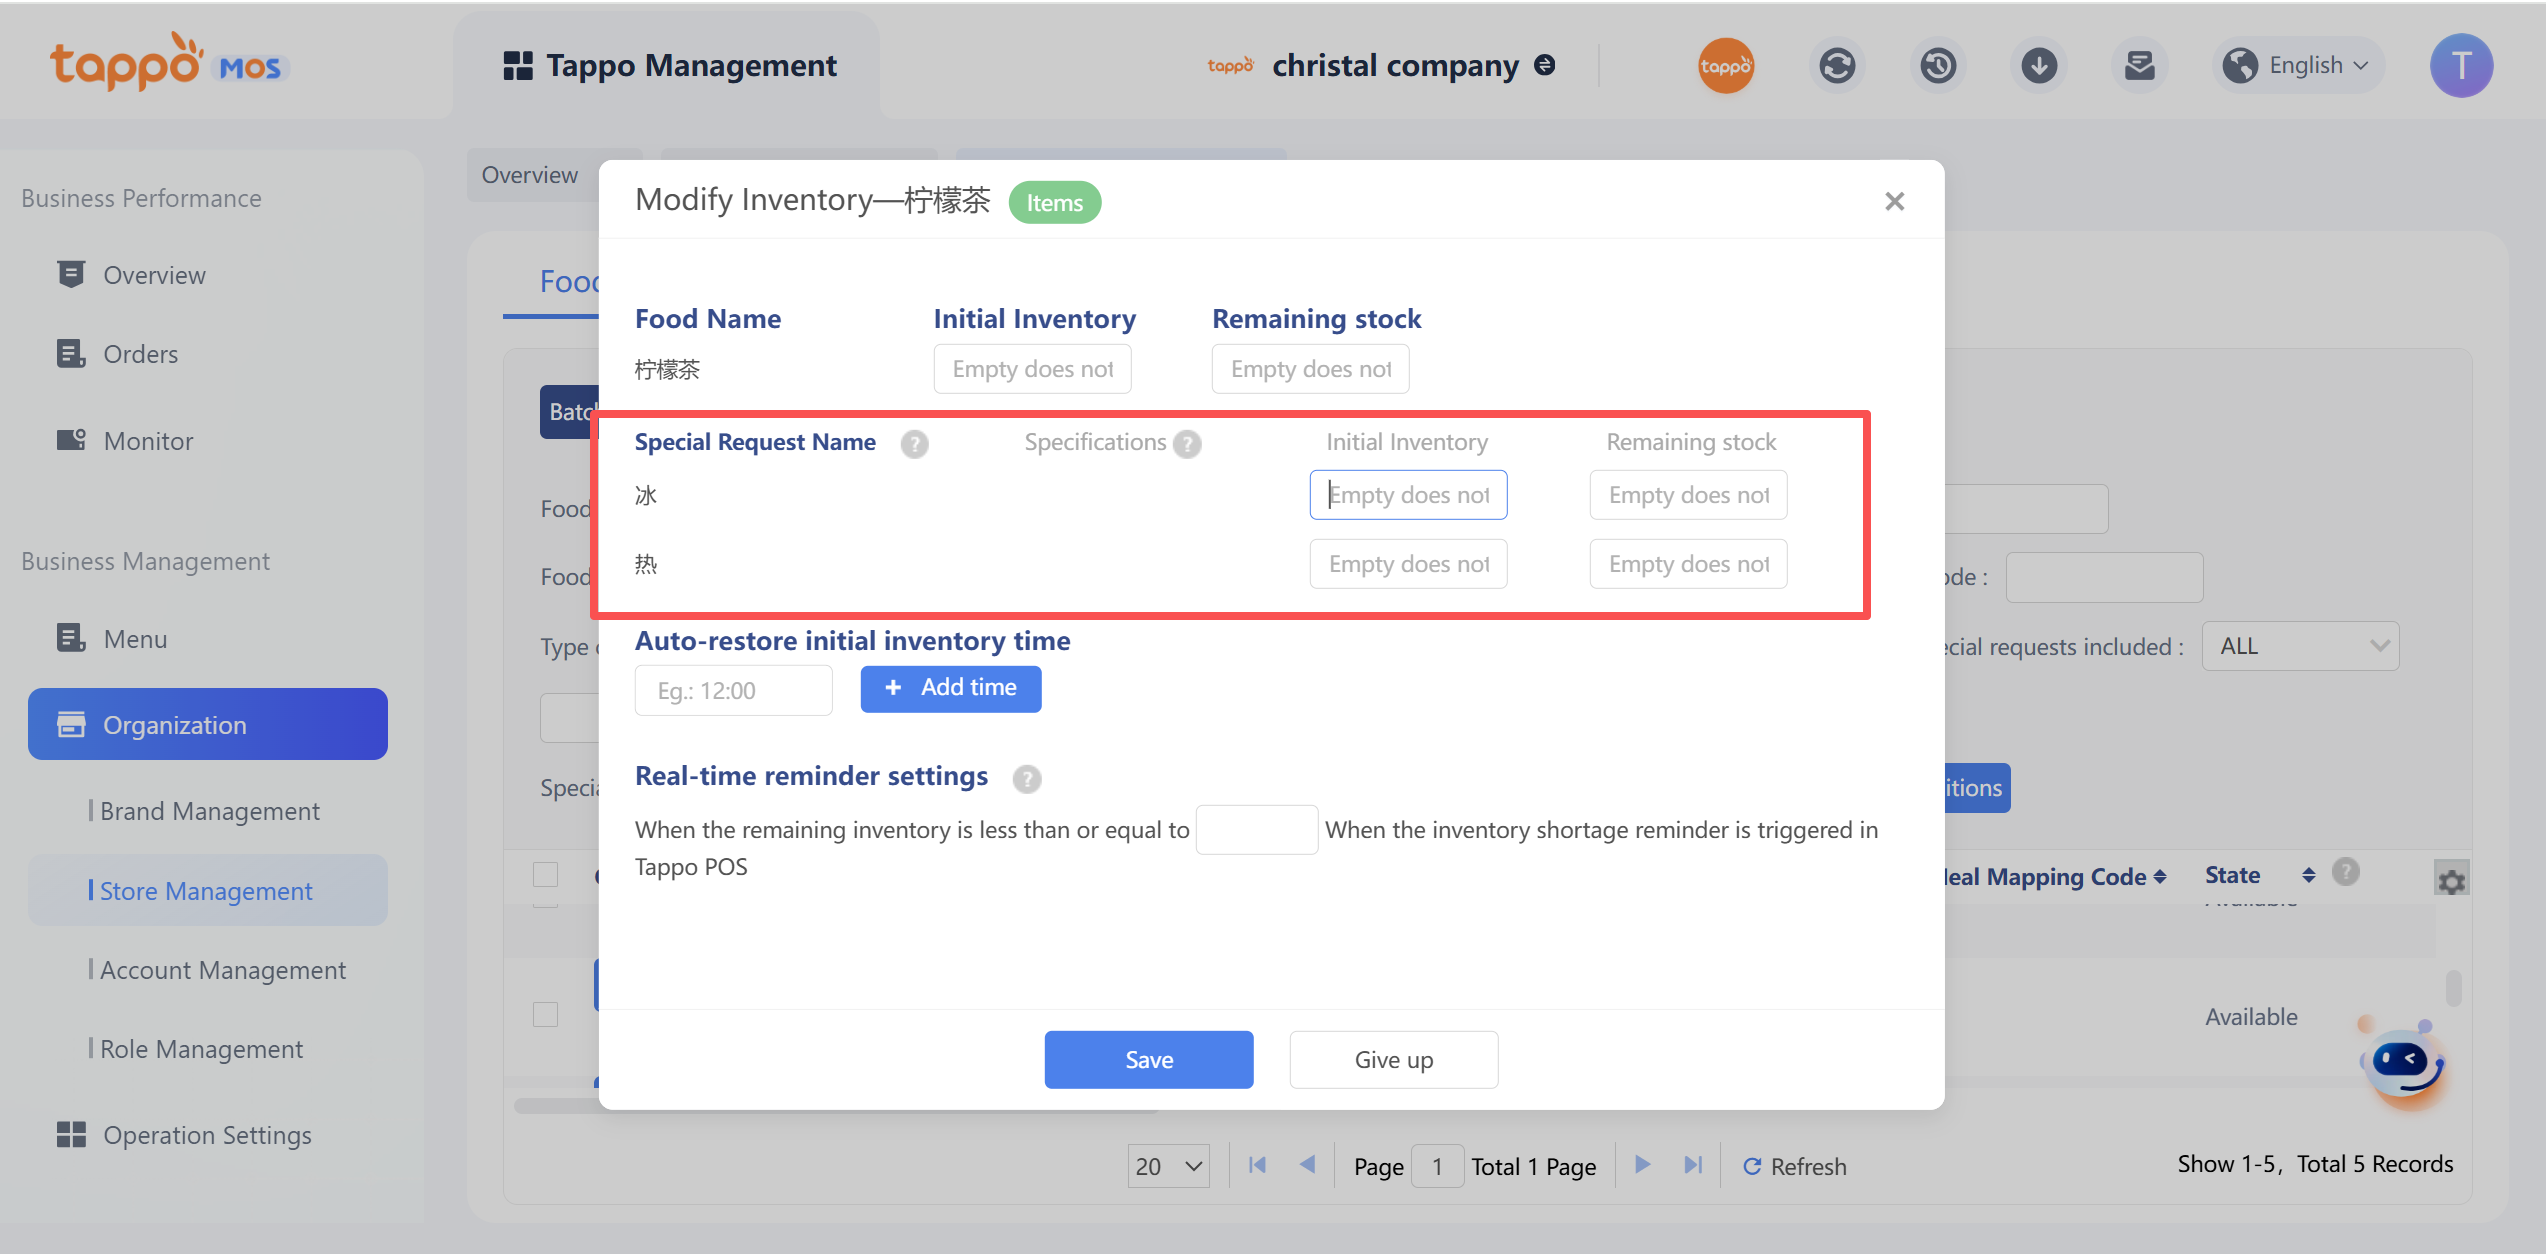Click the Give up button
Screen dimensions: 2546x1254
click(x=1393, y=1059)
